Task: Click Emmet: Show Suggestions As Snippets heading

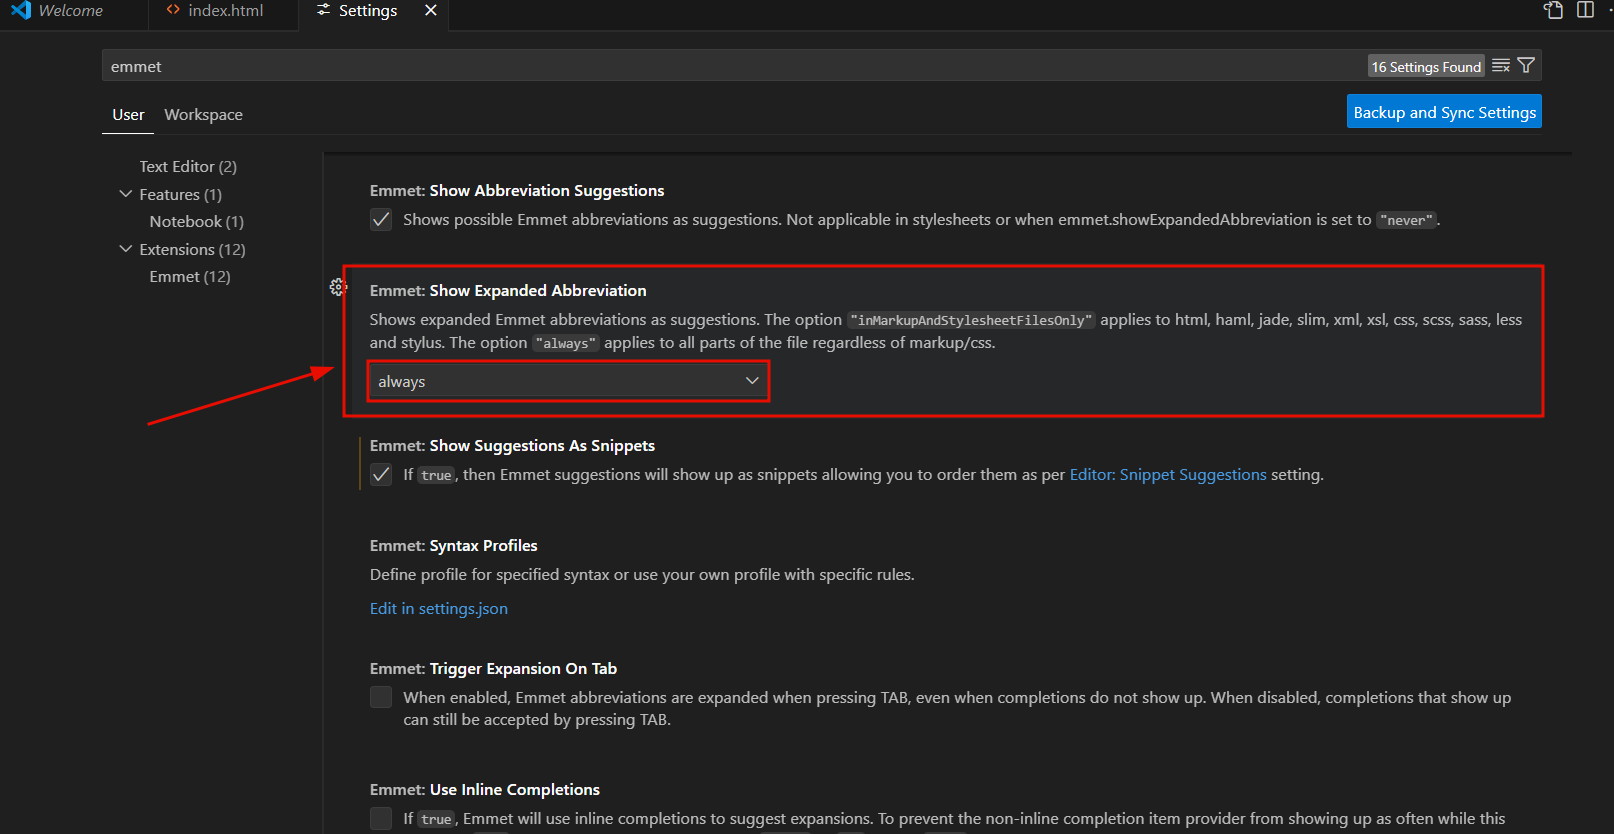Action: (512, 445)
